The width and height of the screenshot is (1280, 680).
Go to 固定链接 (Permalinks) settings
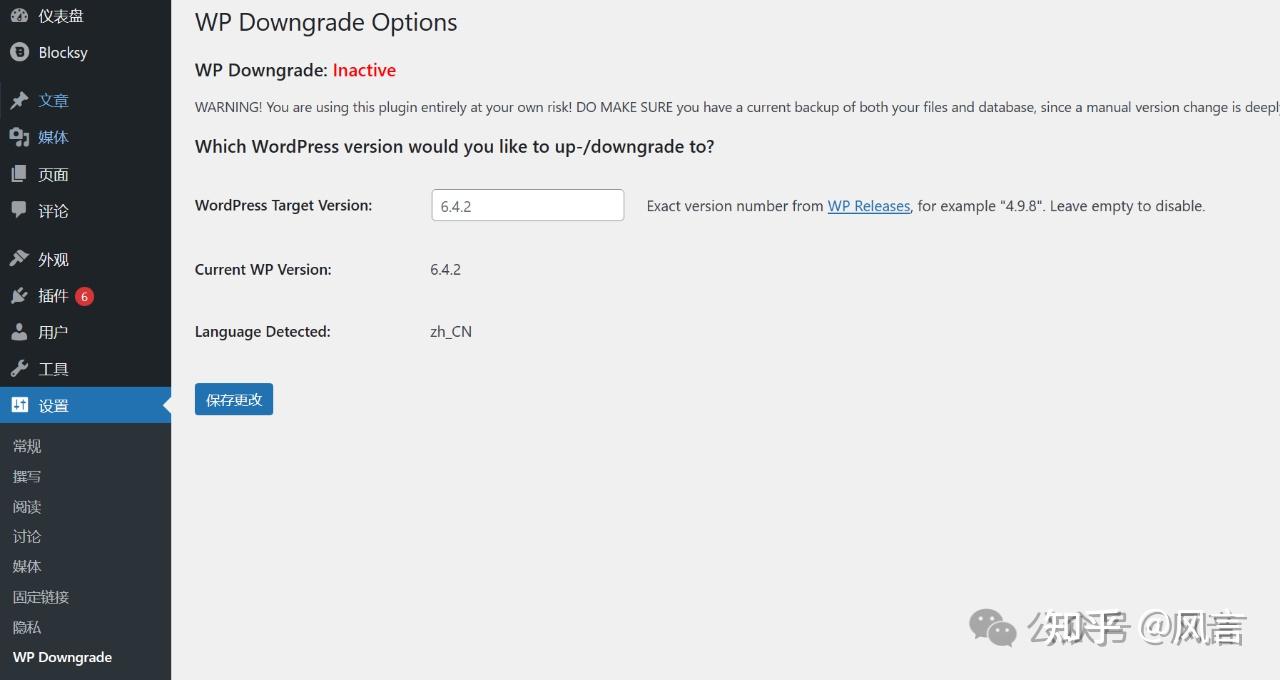click(41, 597)
